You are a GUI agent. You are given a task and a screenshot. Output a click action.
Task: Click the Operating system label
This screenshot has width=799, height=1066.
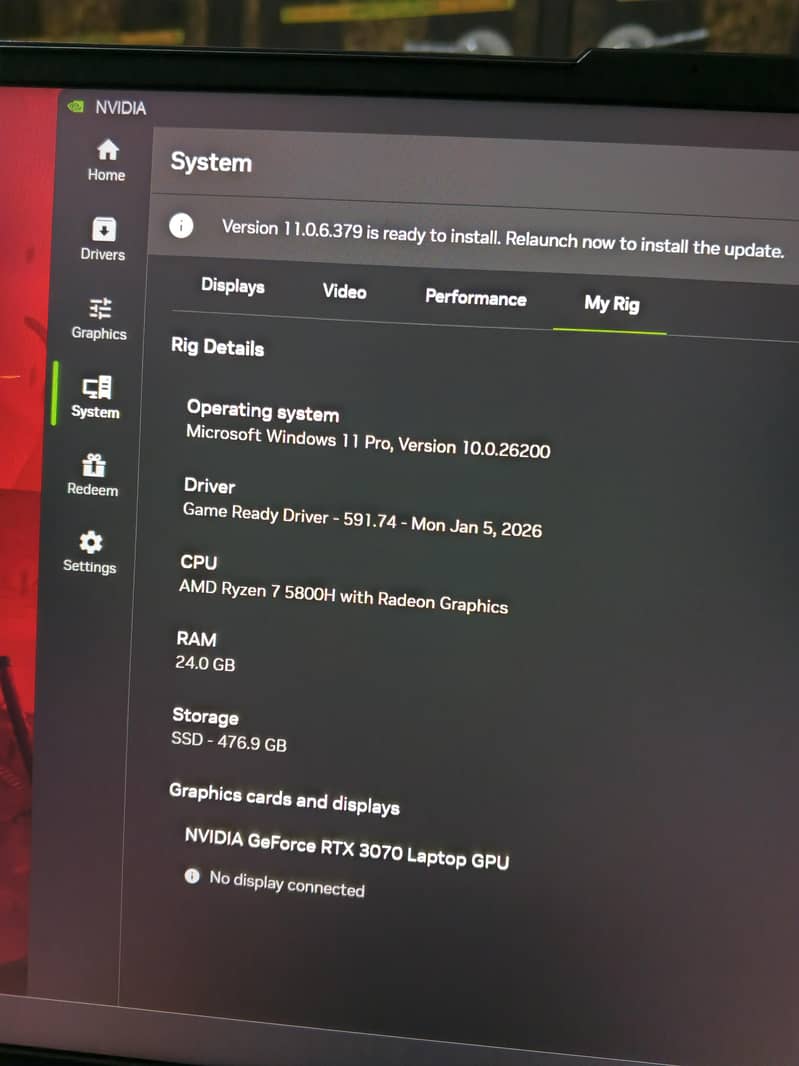[263, 411]
